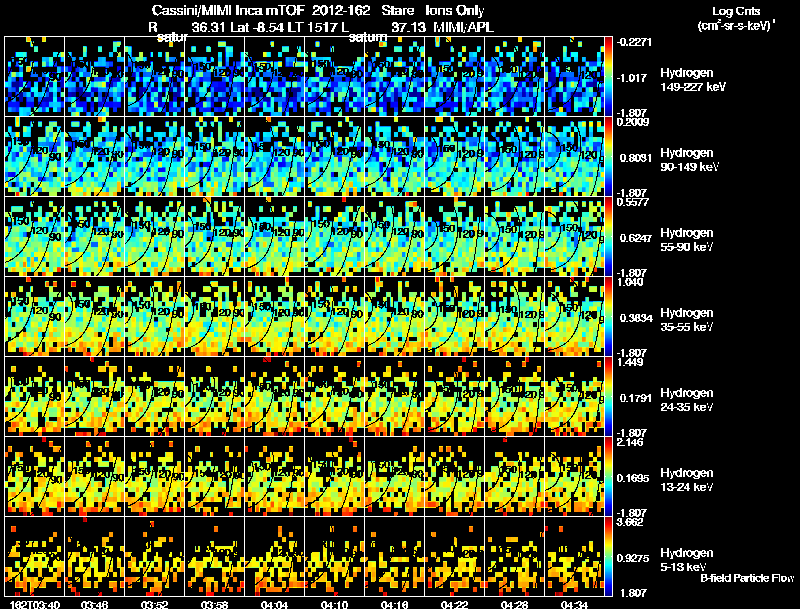The height and width of the screenshot is (609, 800).
Task: Click the color bar beside 35-55 keV row
Action: tap(608, 316)
